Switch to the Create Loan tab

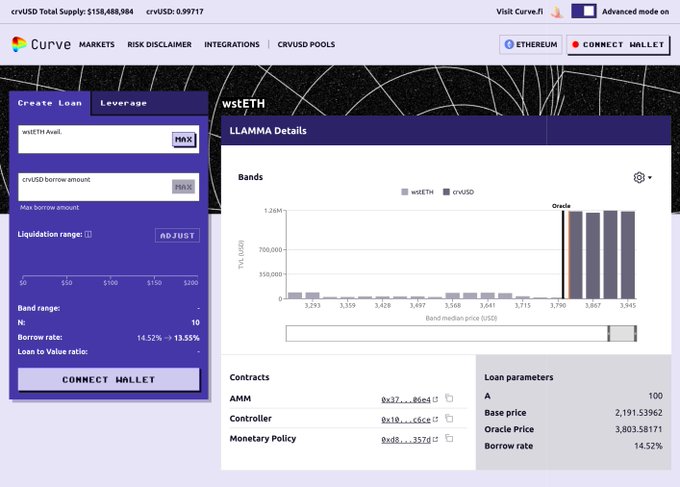click(x=49, y=103)
